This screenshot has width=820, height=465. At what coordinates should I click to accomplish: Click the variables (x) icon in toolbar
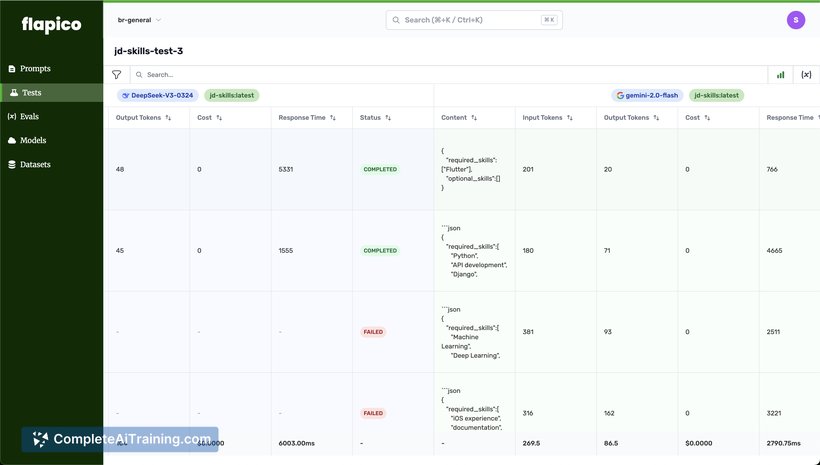point(806,75)
